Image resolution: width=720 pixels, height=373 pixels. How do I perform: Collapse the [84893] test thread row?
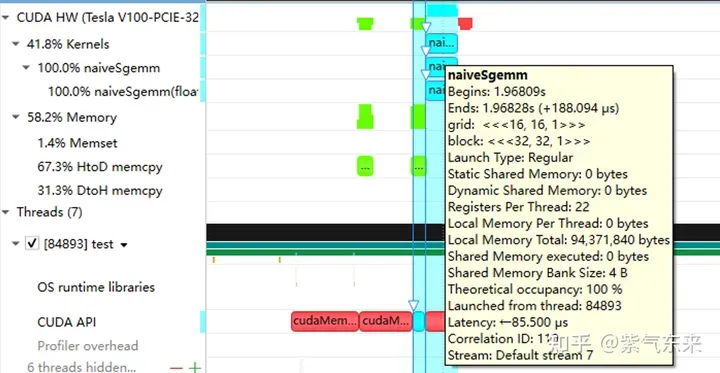click(16, 244)
